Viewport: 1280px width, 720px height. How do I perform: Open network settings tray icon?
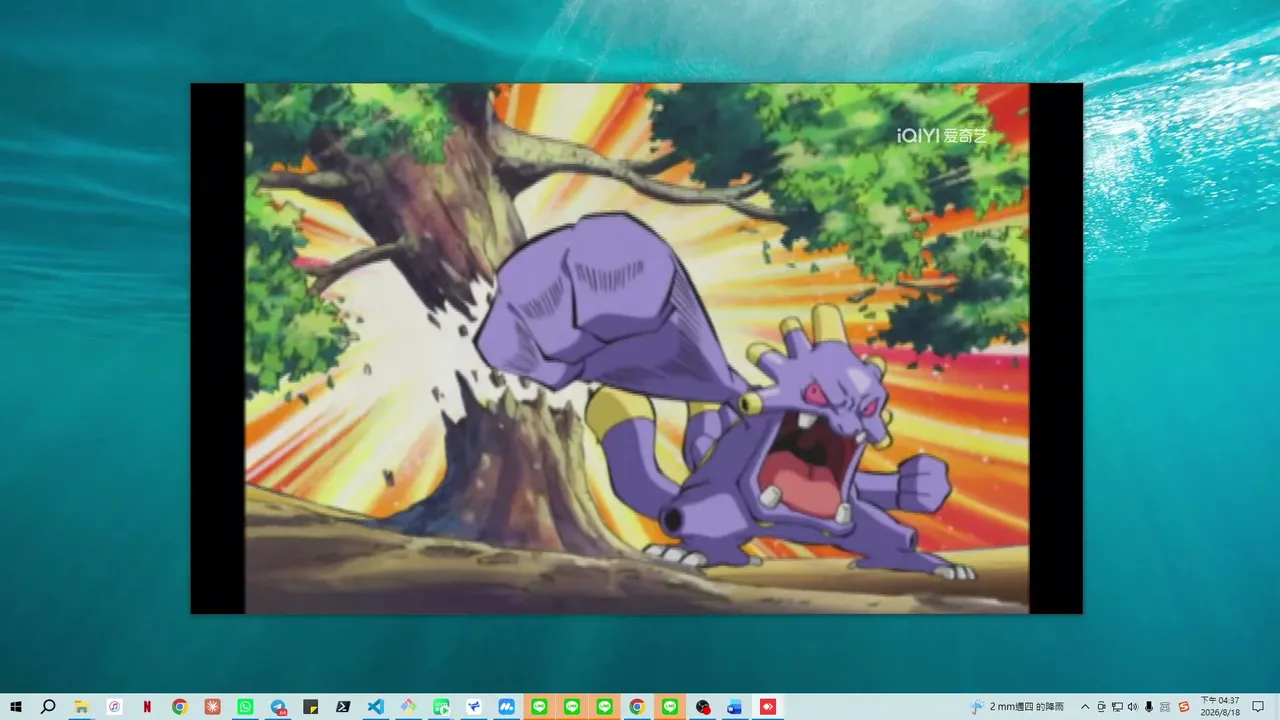[1117, 706]
